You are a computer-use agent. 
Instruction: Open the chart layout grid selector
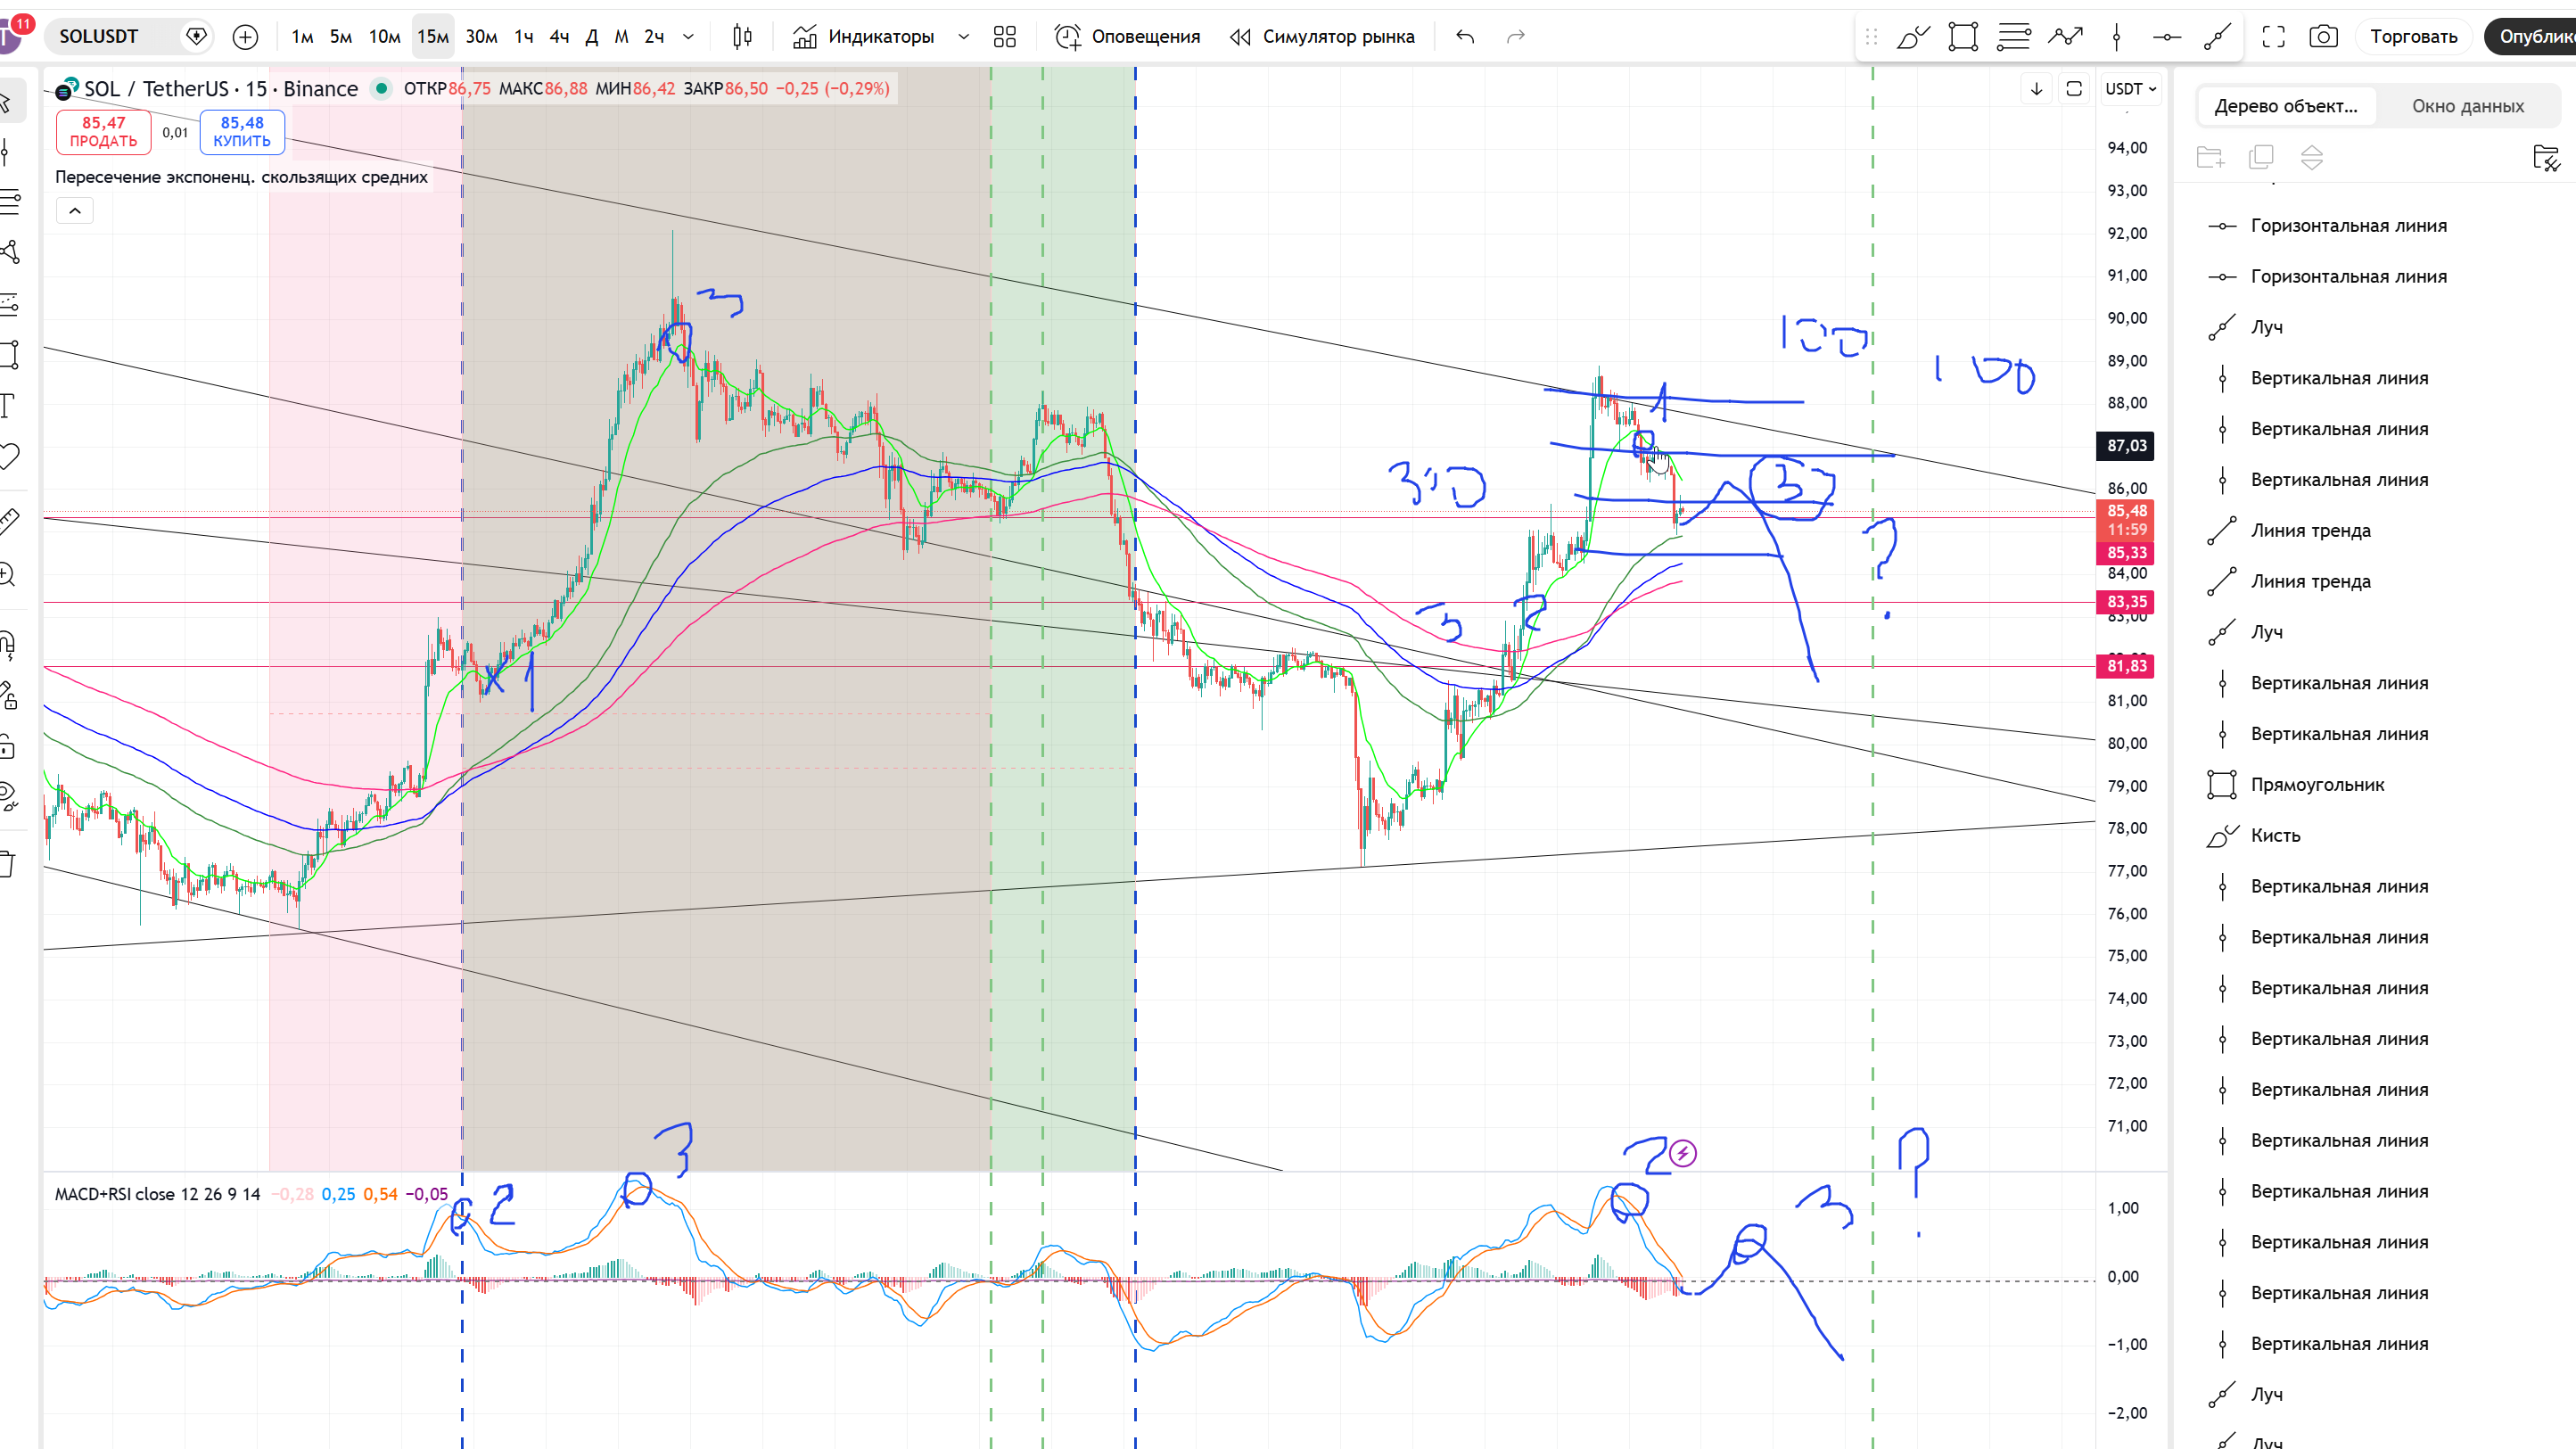(1005, 37)
